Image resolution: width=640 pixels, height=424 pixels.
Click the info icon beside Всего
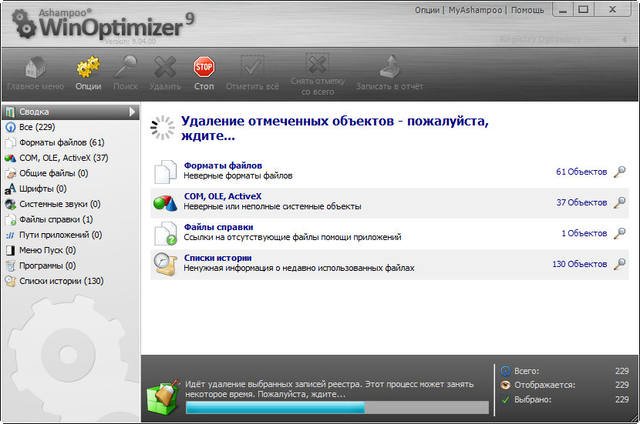click(505, 371)
